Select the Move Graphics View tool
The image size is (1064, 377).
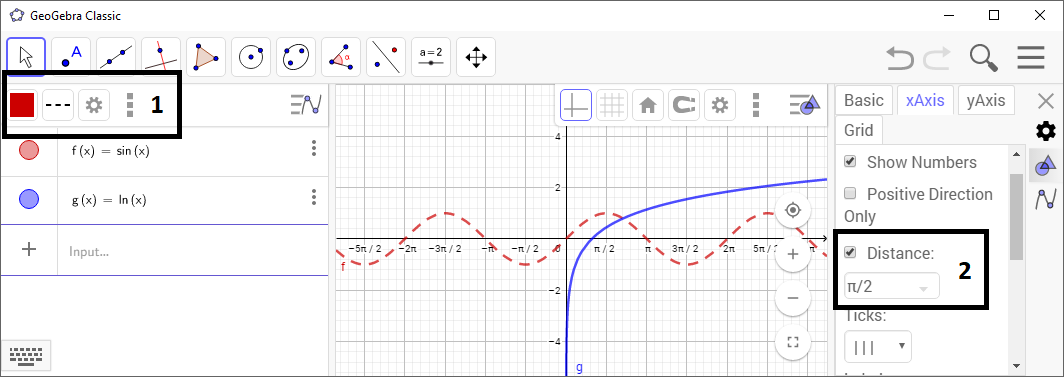point(476,57)
